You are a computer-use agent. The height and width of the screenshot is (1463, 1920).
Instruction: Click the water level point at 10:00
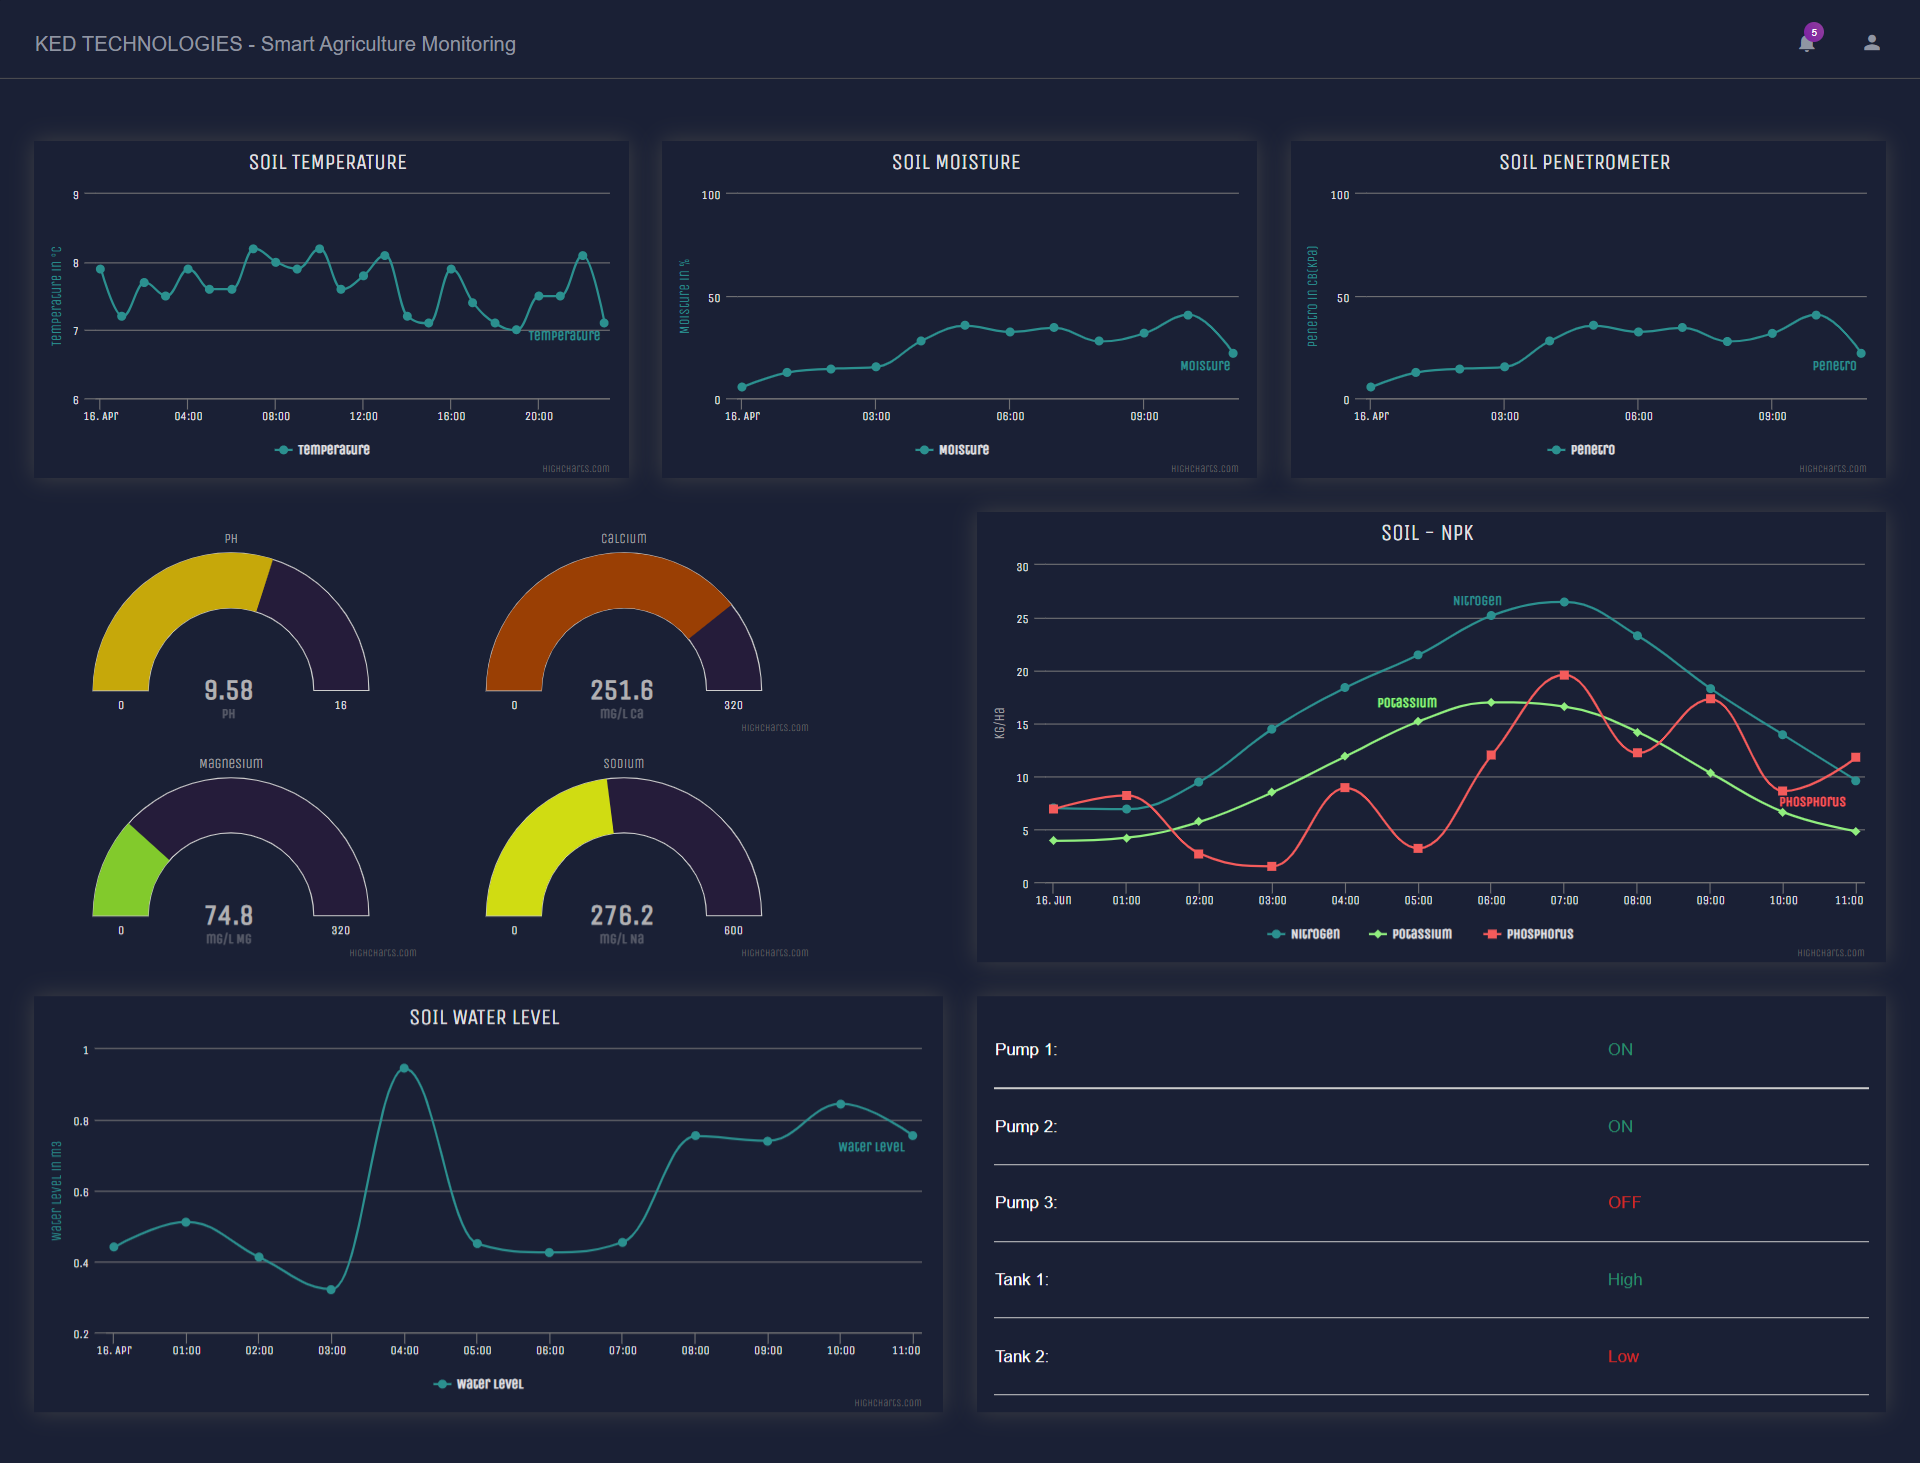[x=841, y=1104]
